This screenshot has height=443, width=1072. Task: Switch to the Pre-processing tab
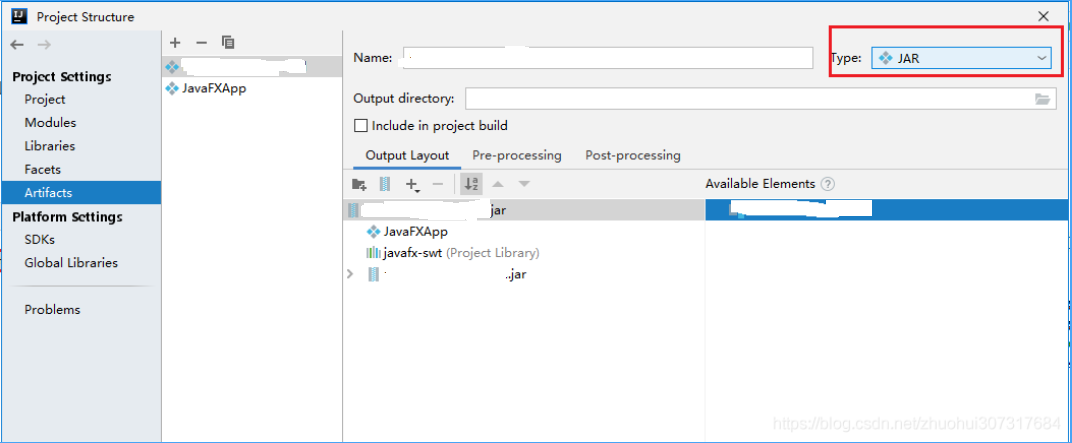click(x=517, y=155)
